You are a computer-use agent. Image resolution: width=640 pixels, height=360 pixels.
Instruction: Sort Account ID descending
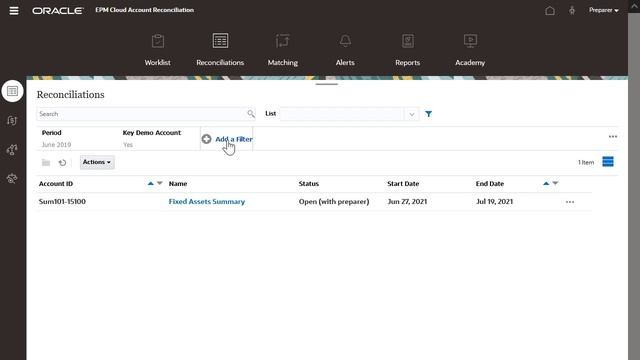(160, 184)
